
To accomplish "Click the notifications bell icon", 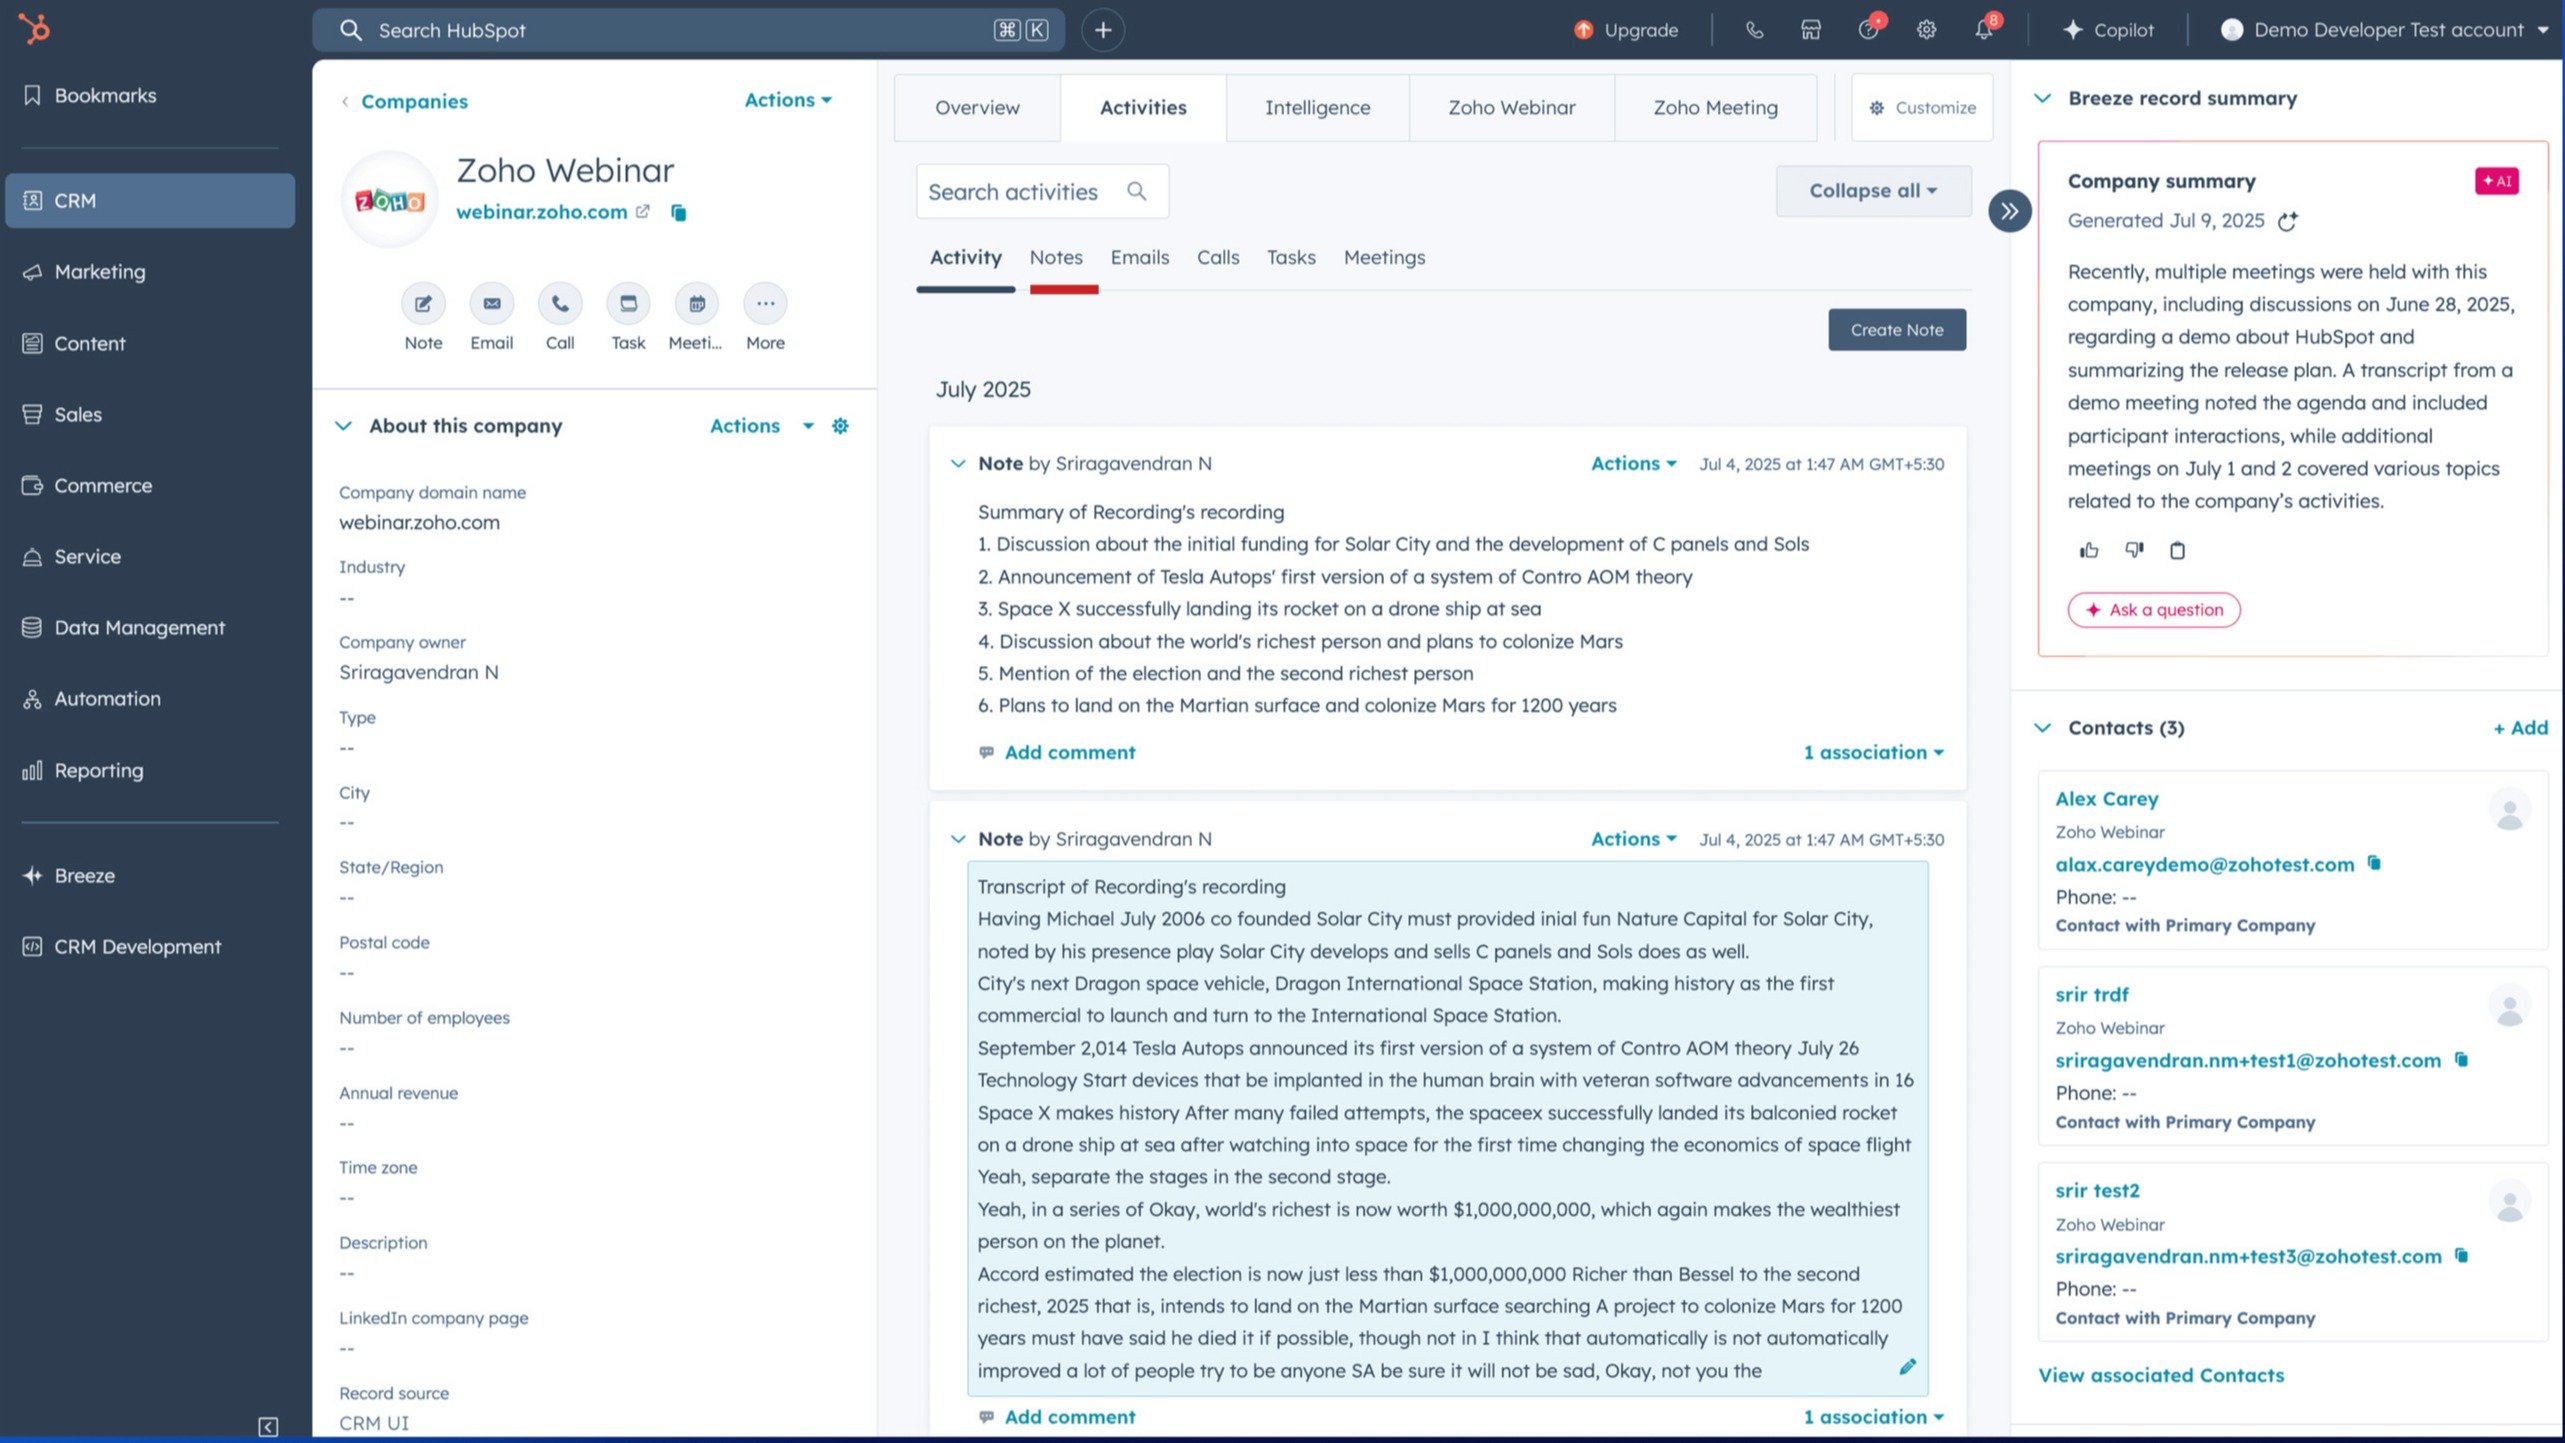I will (1984, 30).
